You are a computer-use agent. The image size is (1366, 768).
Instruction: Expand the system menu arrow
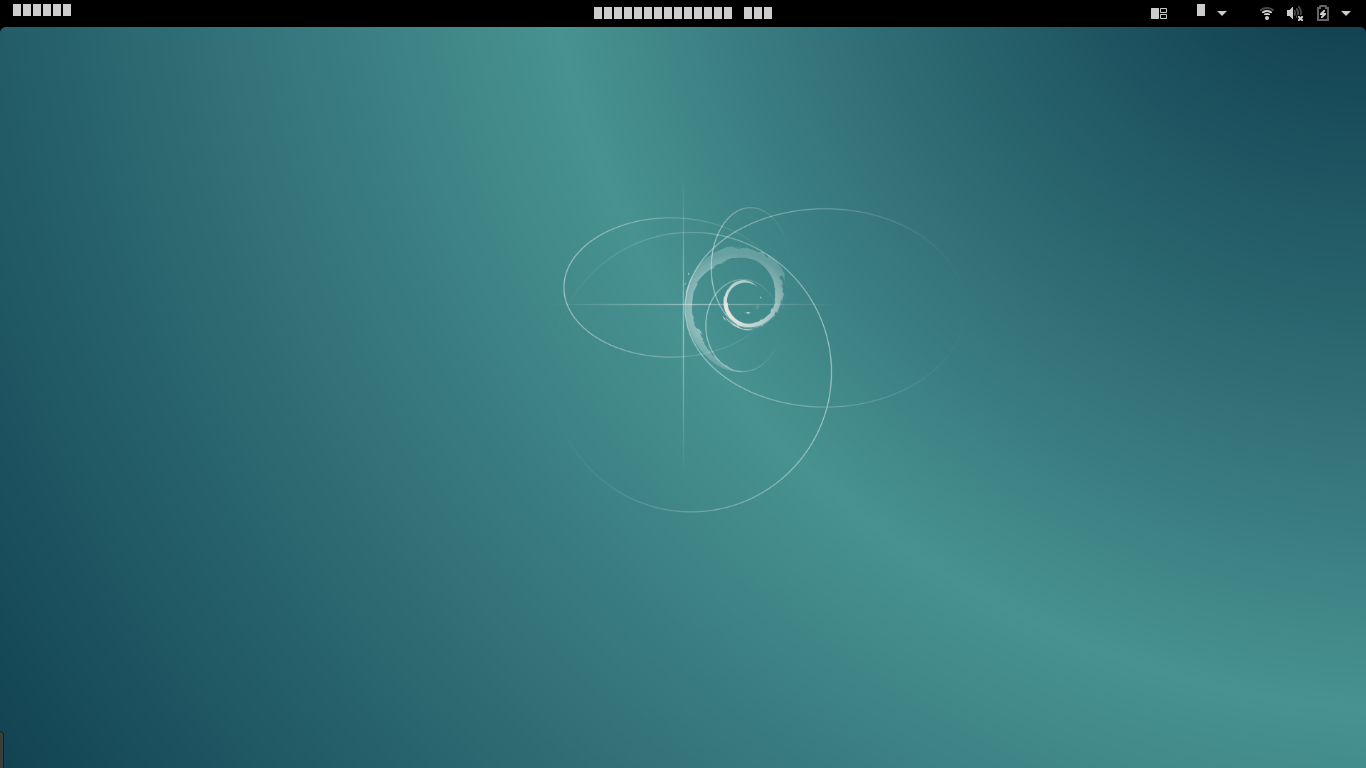tap(1346, 13)
